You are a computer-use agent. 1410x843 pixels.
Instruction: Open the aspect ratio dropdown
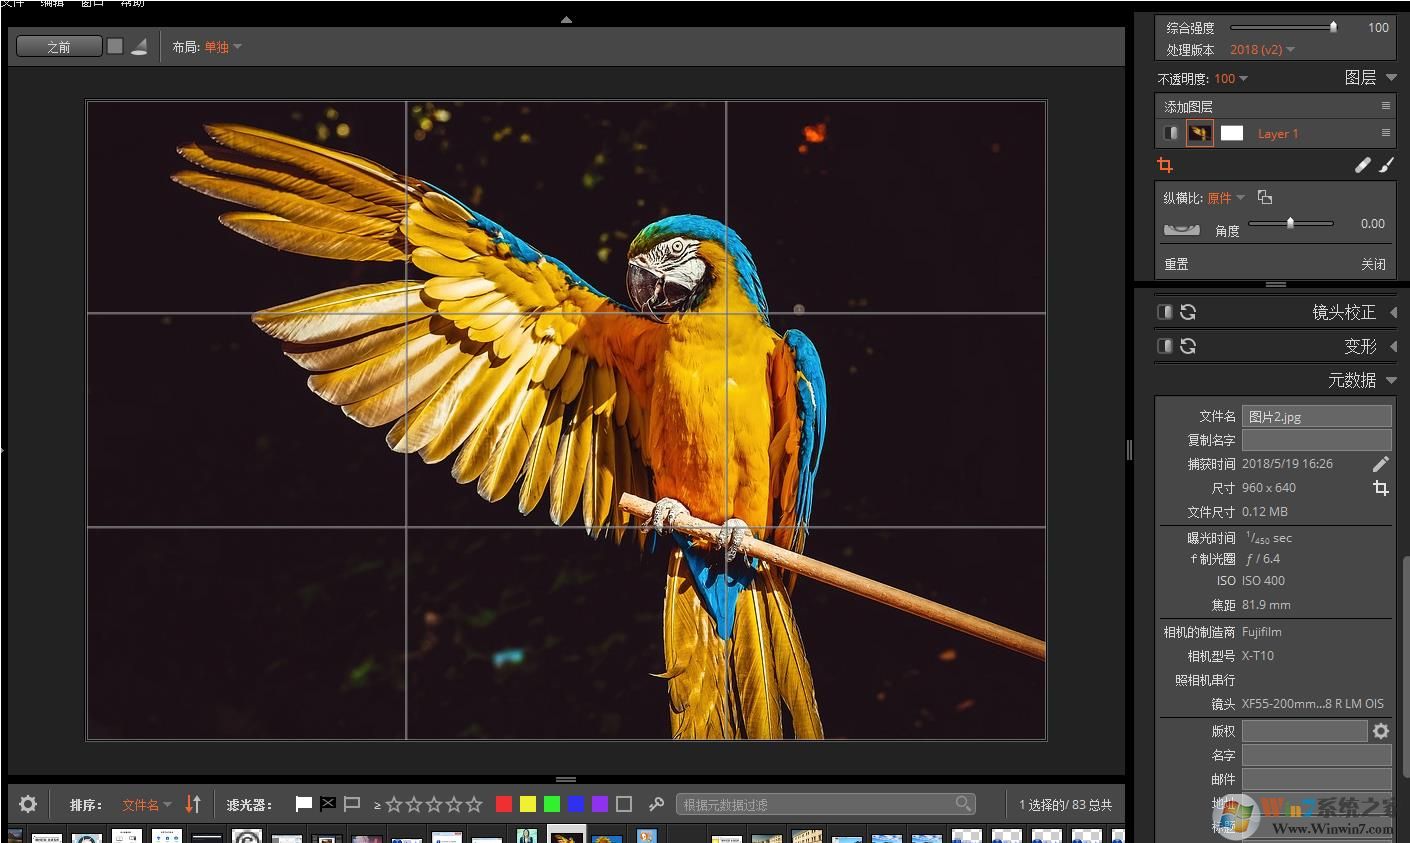[1227, 197]
